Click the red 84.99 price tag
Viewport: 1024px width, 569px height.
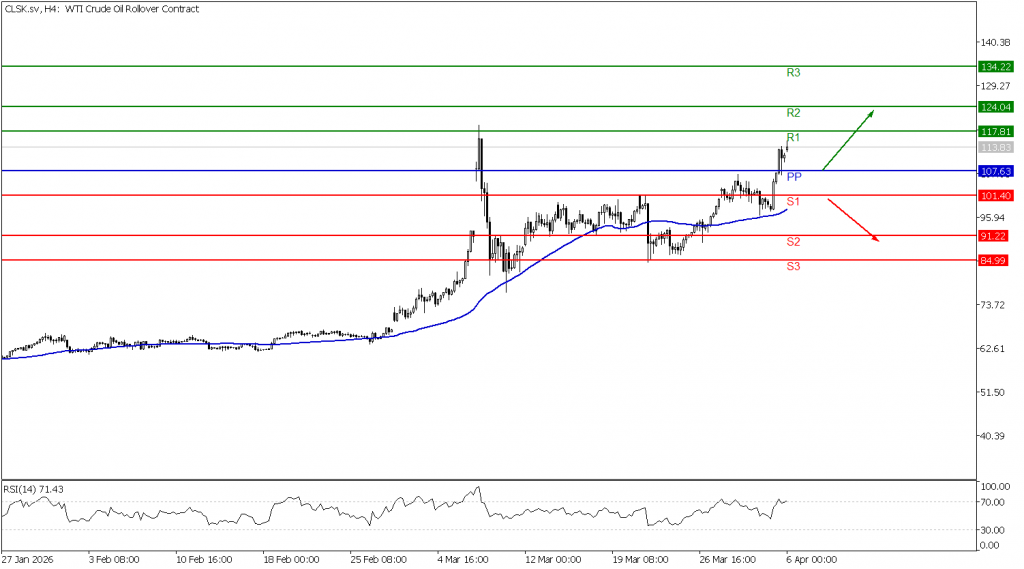(993, 260)
